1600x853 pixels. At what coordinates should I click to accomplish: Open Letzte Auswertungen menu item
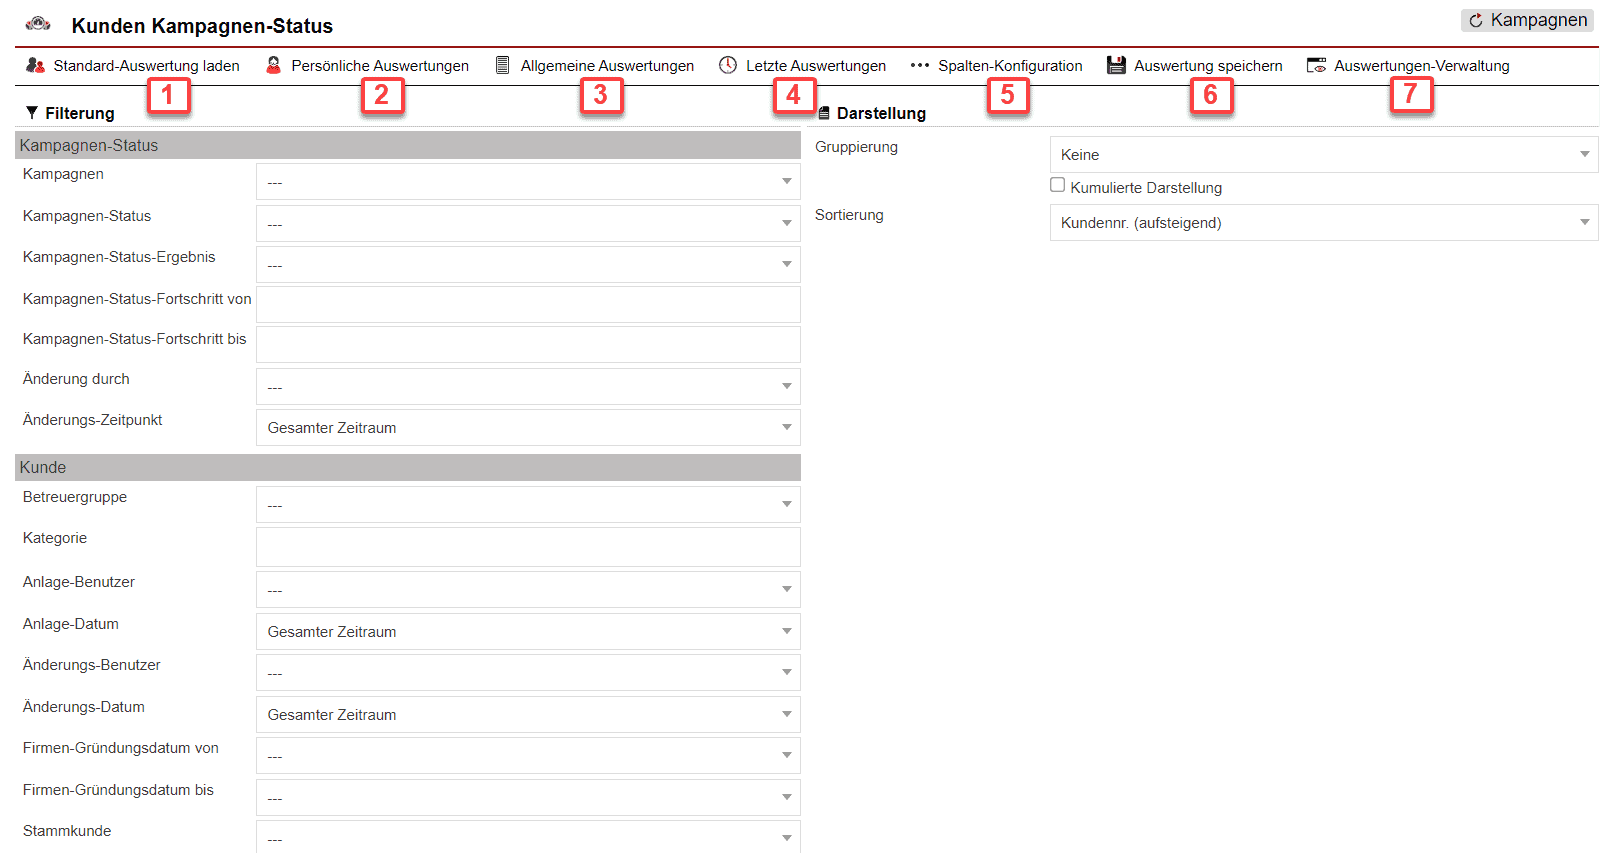pyautogui.click(x=815, y=66)
